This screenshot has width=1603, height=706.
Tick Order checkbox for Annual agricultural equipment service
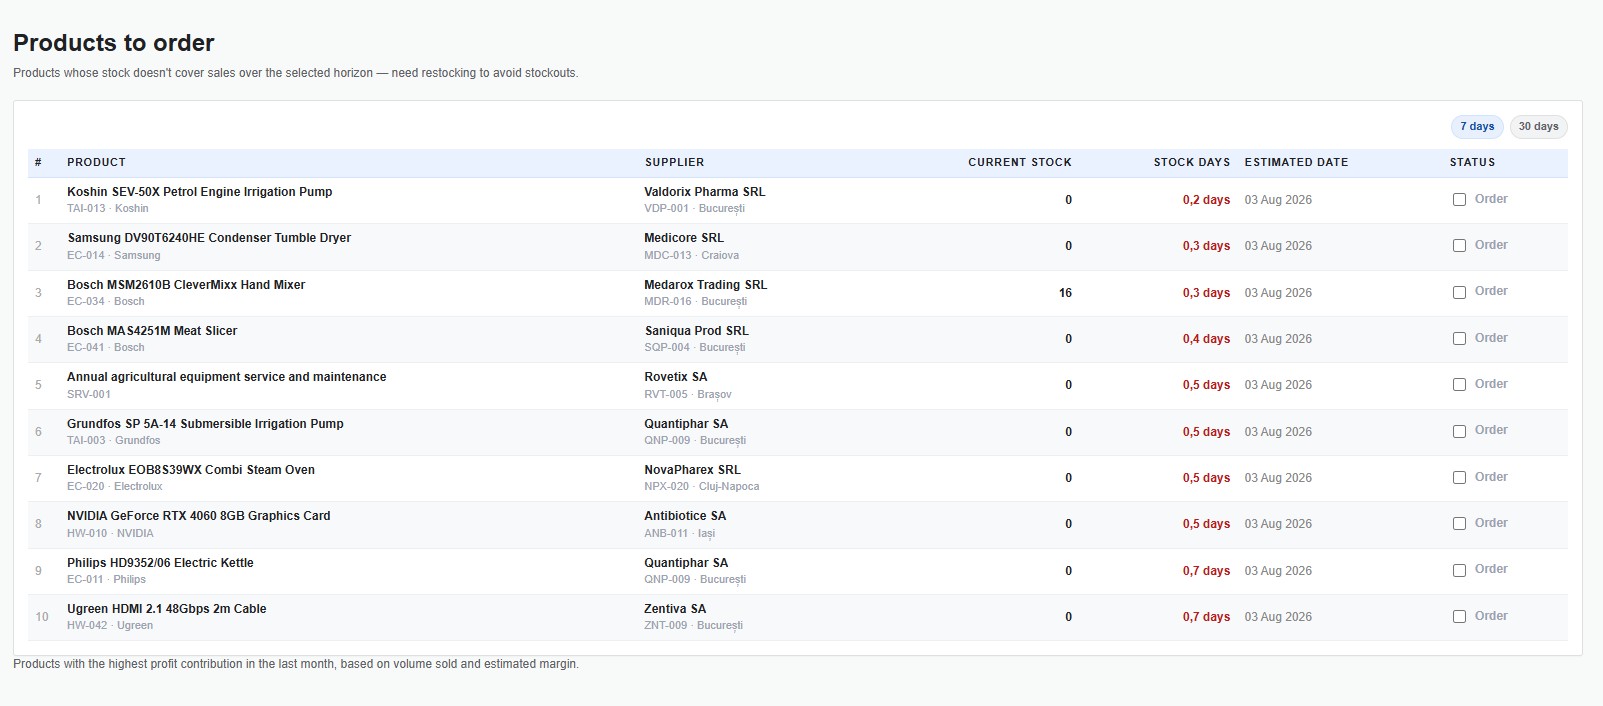click(x=1459, y=385)
